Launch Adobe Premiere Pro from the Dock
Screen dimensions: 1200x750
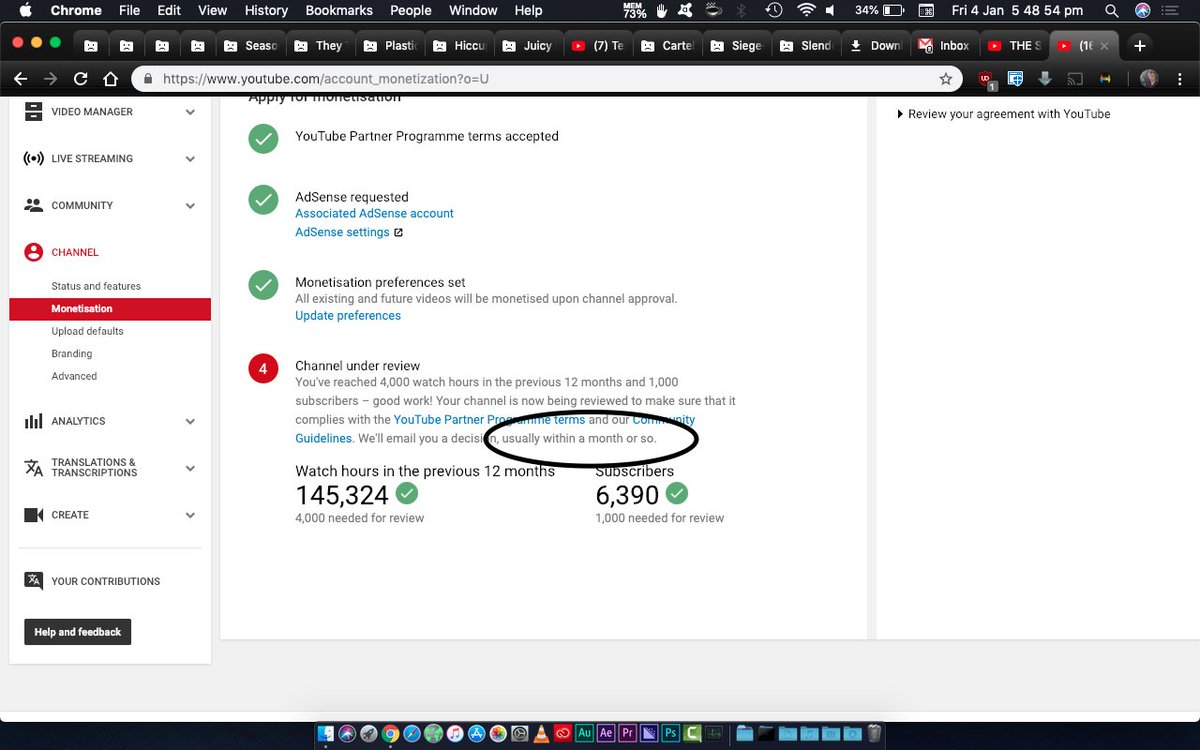[x=628, y=733]
